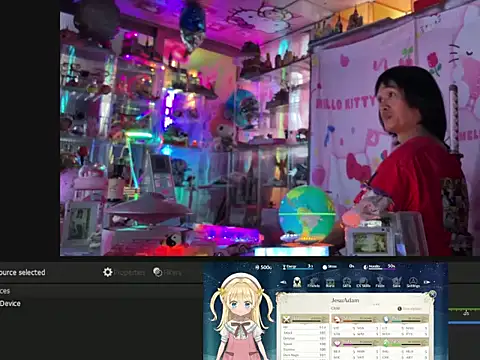The image size is (480, 360).
Task: Open the Gifts menu icon
Action: tap(347, 283)
